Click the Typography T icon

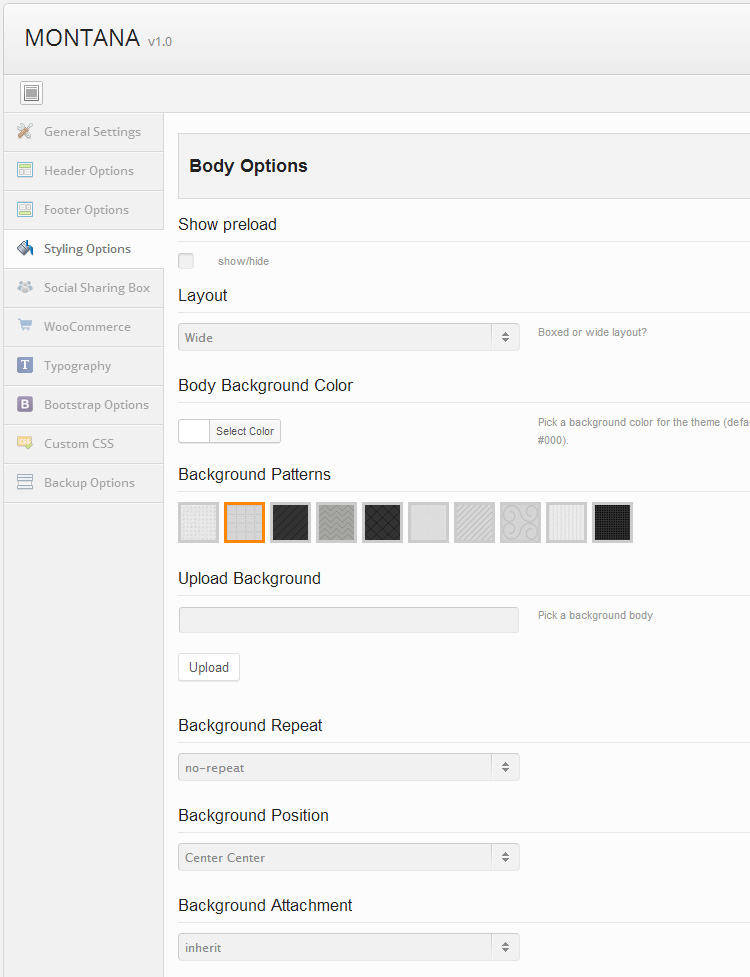(x=25, y=366)
